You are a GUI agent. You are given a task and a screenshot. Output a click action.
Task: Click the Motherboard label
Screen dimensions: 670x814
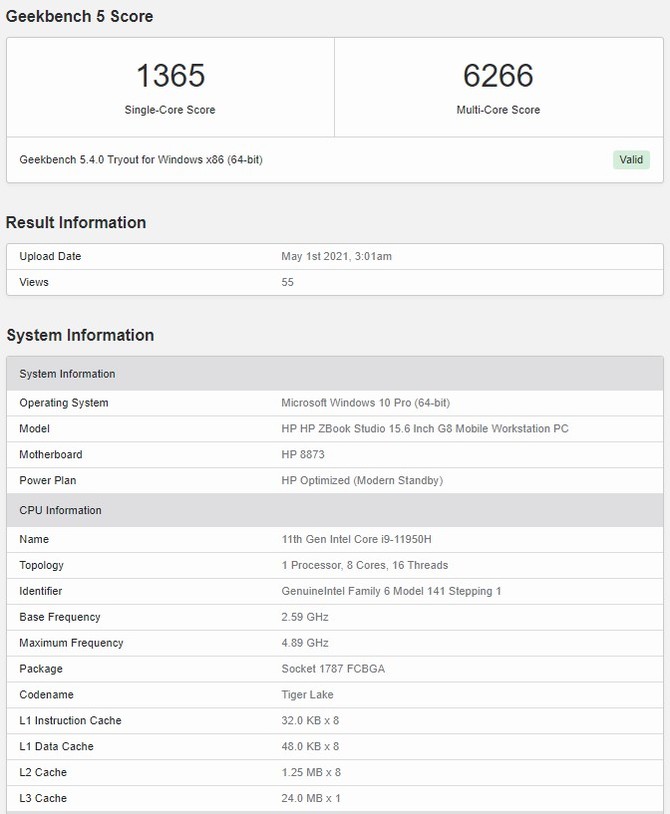pos(50,455)
